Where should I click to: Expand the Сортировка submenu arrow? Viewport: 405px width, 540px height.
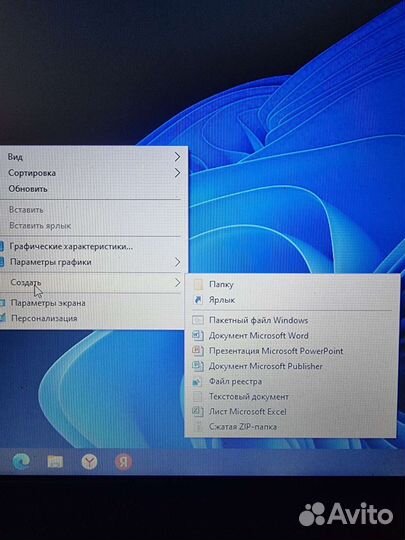(x=177, y=173)
